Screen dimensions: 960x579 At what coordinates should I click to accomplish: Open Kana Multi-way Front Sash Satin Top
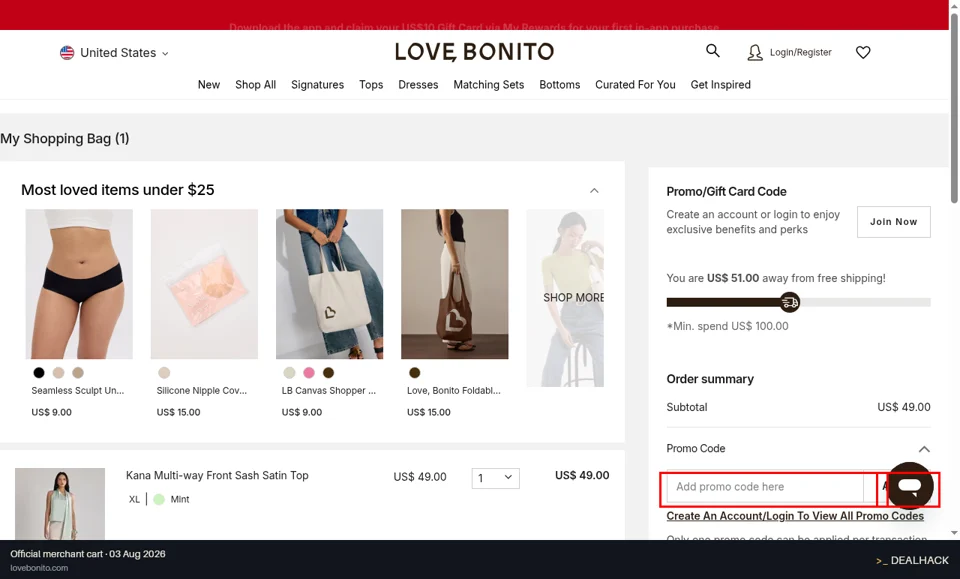(x=217, y=476)
